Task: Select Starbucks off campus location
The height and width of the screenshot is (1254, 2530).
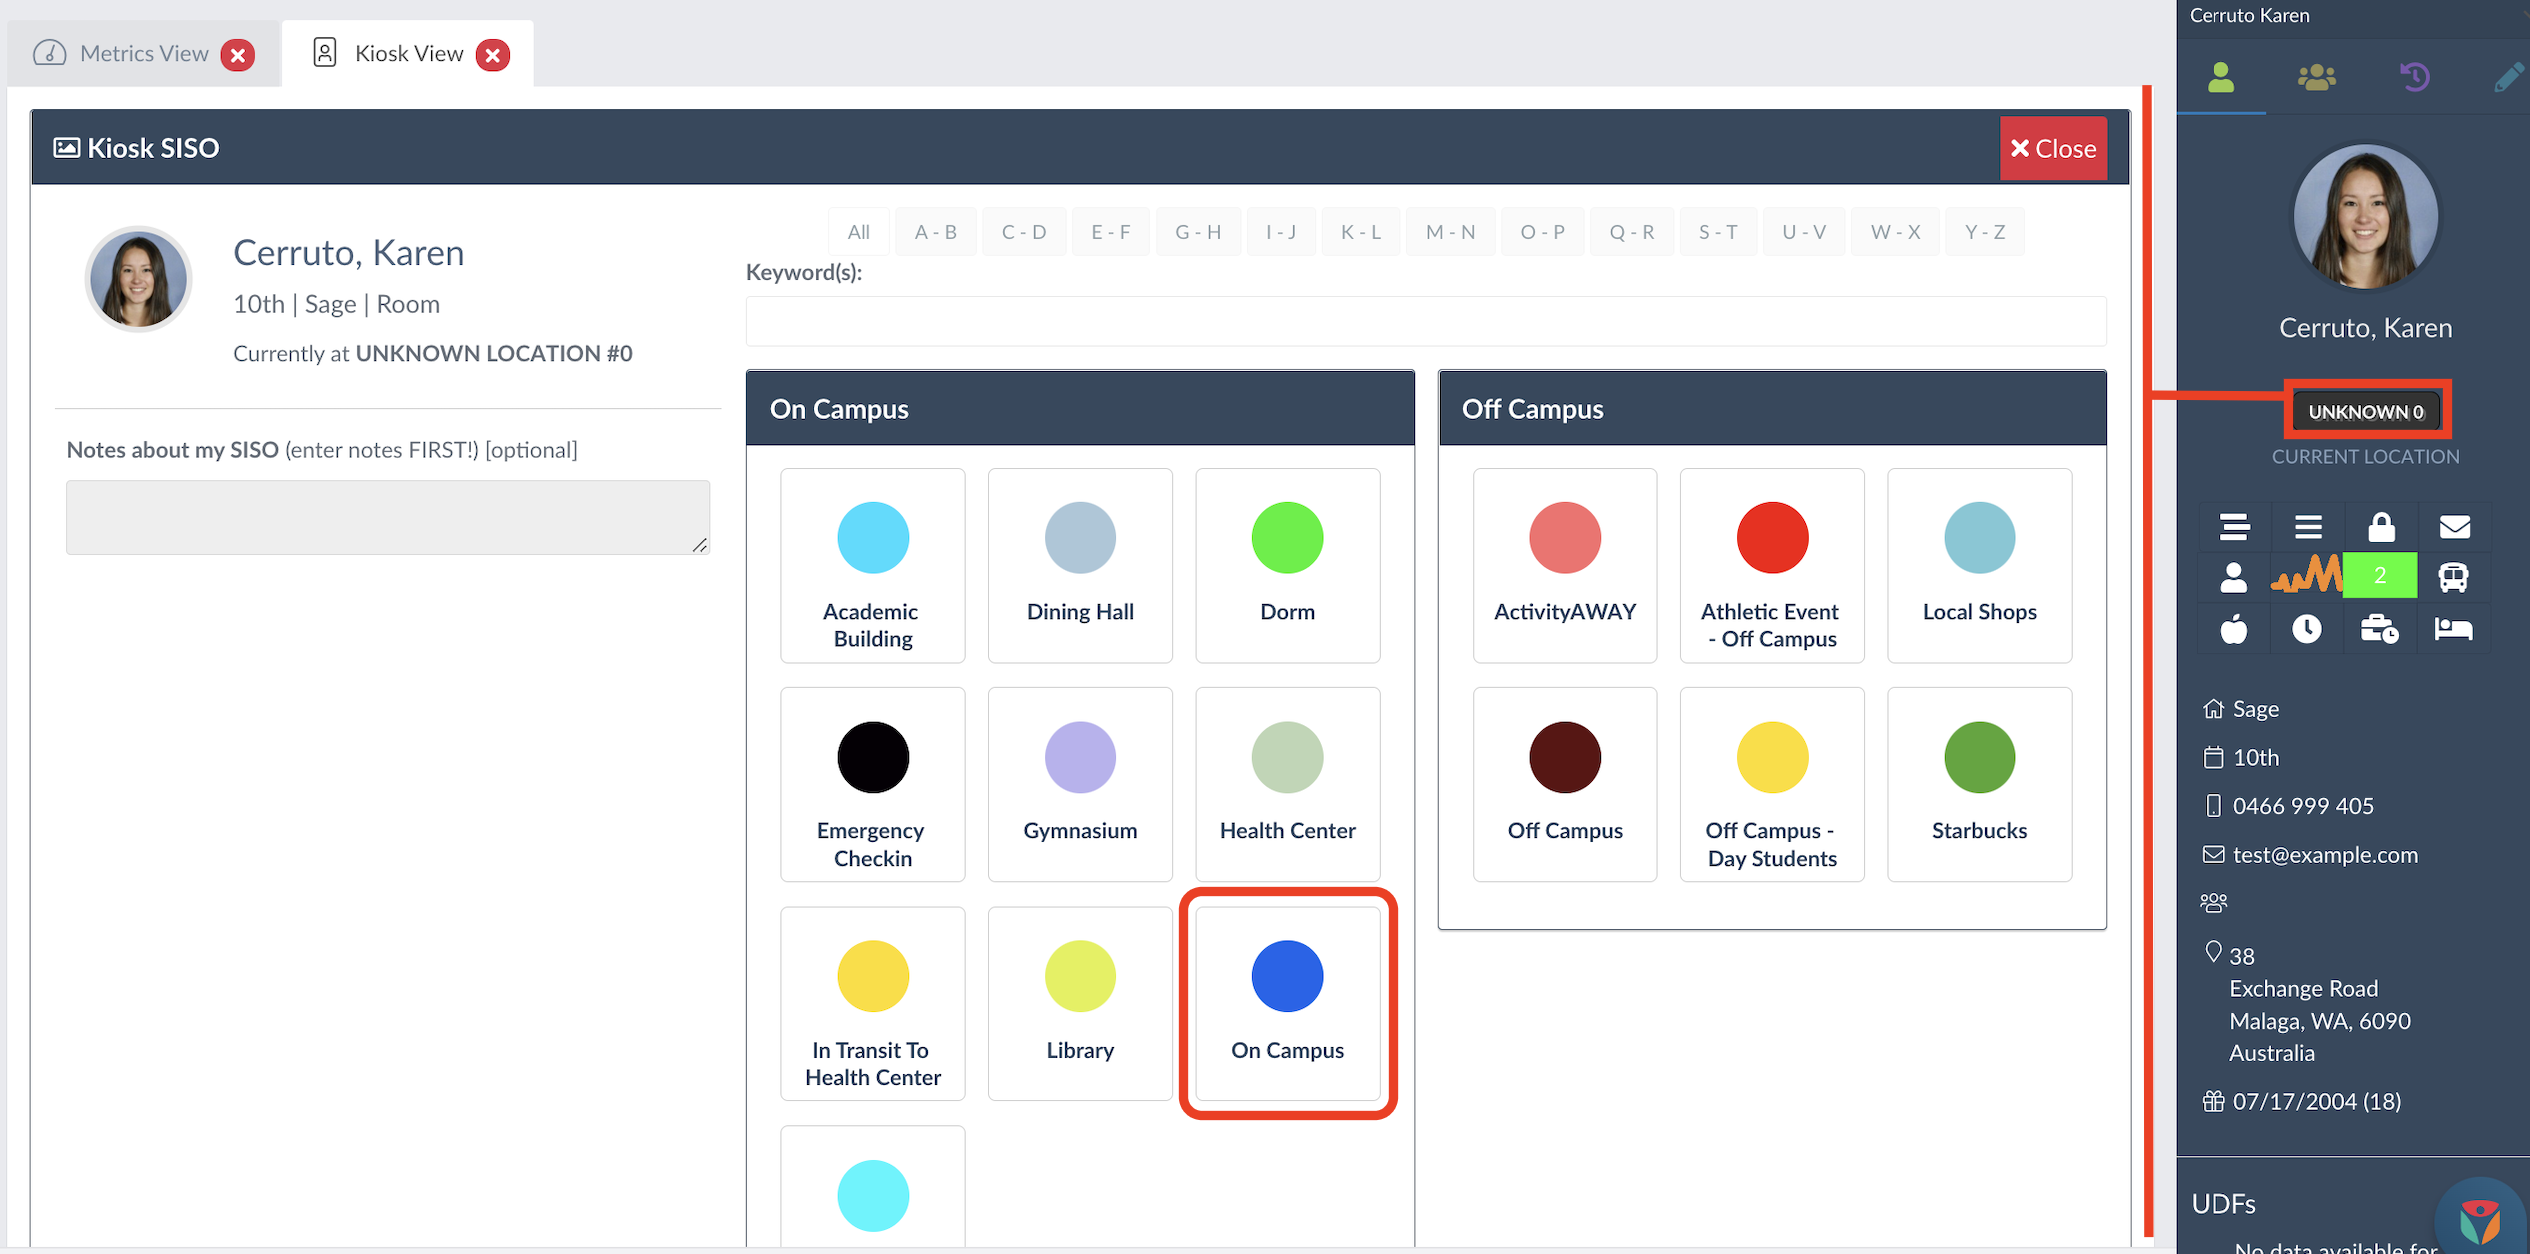Action: (1979, 784)
